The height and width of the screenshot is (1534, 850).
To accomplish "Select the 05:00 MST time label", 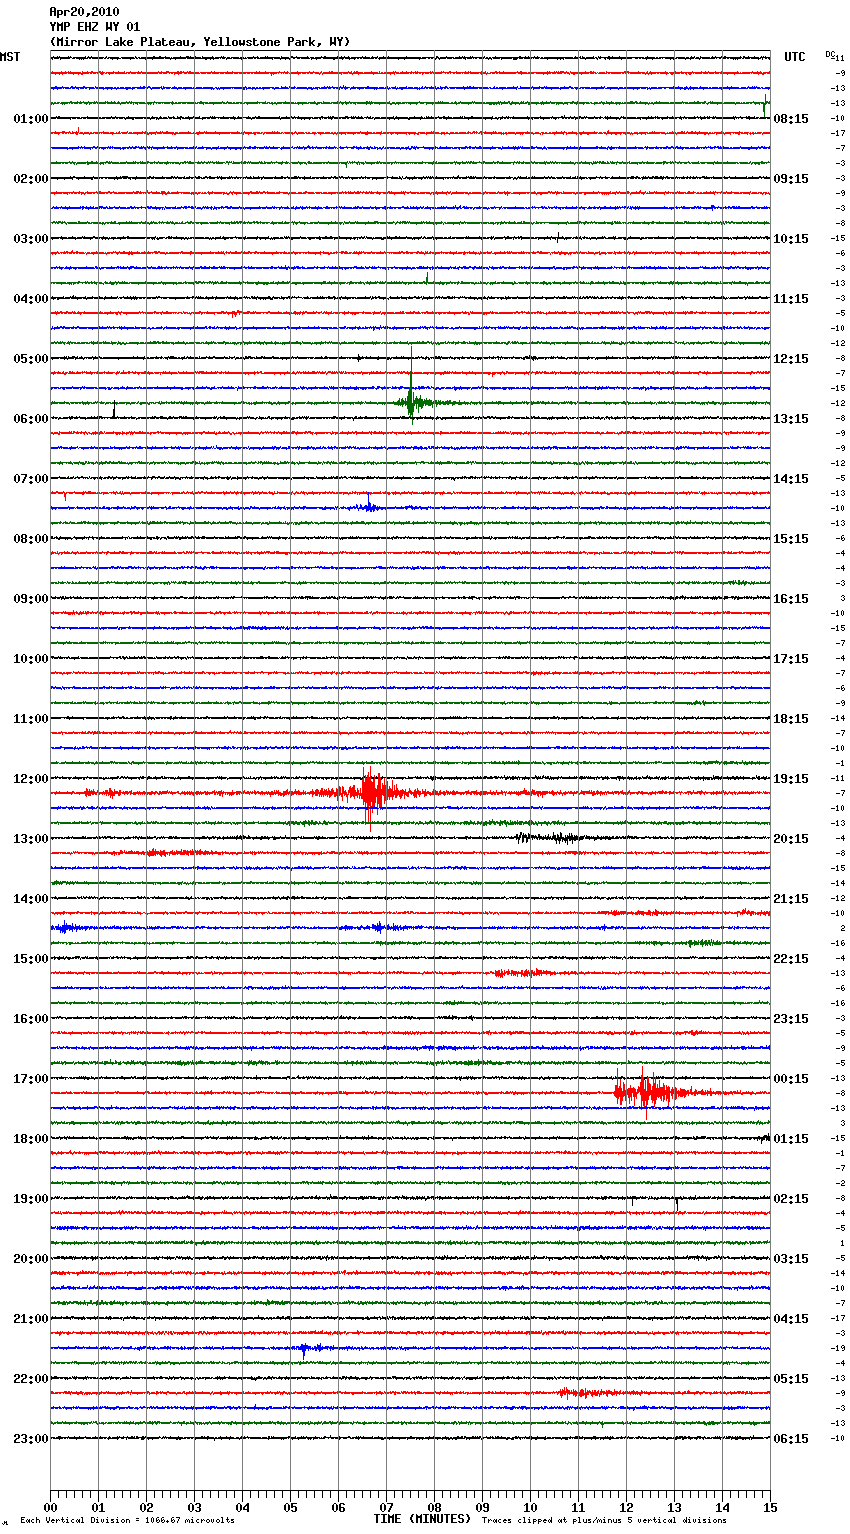I will tap(31, 359).
